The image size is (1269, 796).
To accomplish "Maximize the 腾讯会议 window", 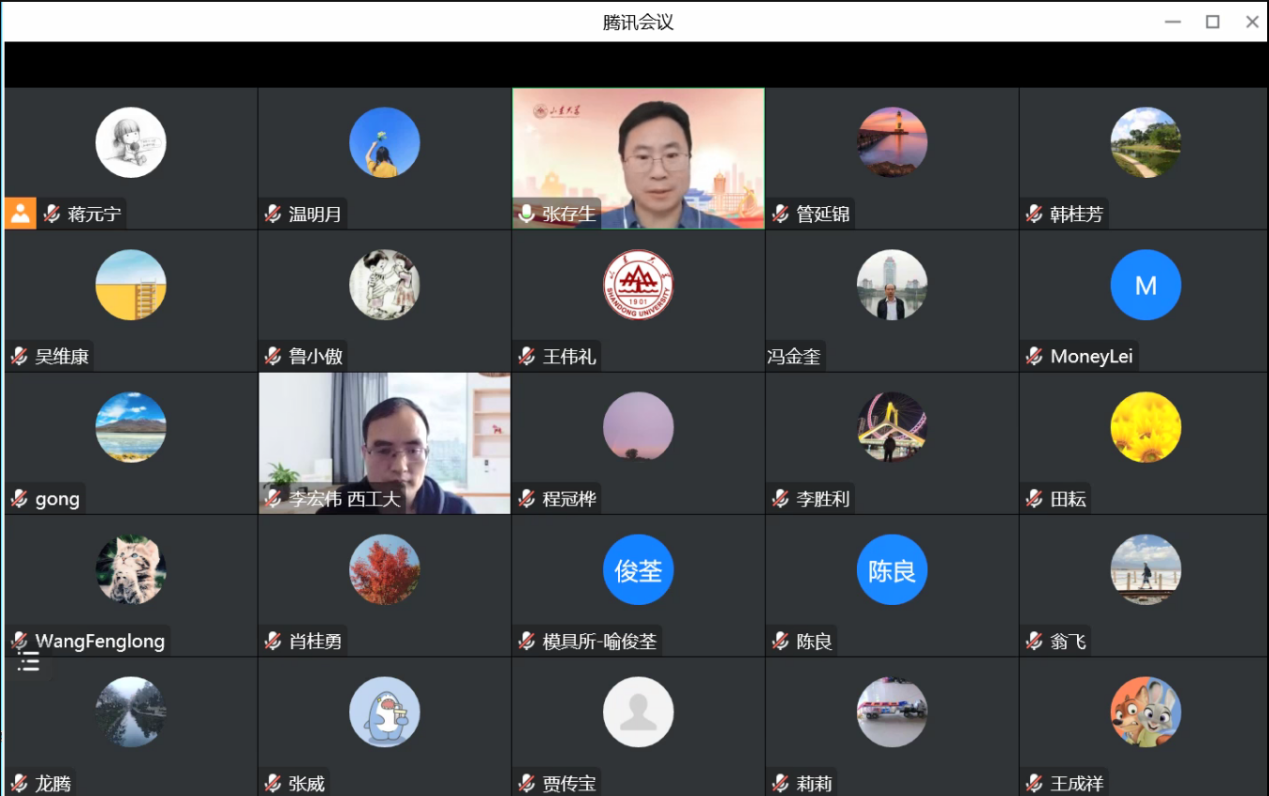I will coord(1212,22).
